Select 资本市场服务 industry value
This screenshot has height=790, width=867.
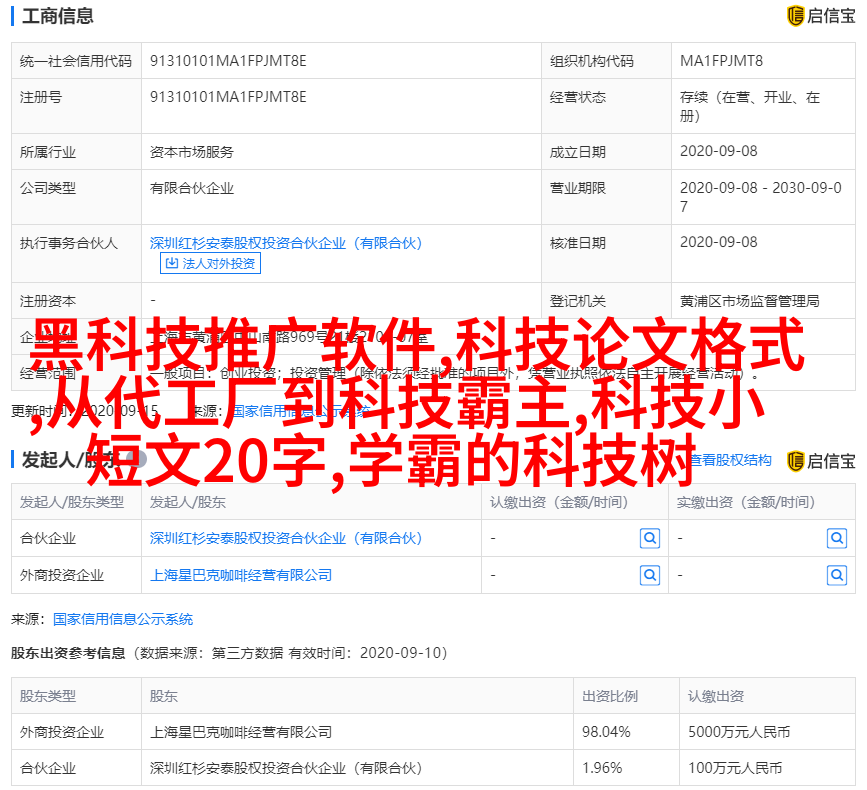tap(192, 152)
